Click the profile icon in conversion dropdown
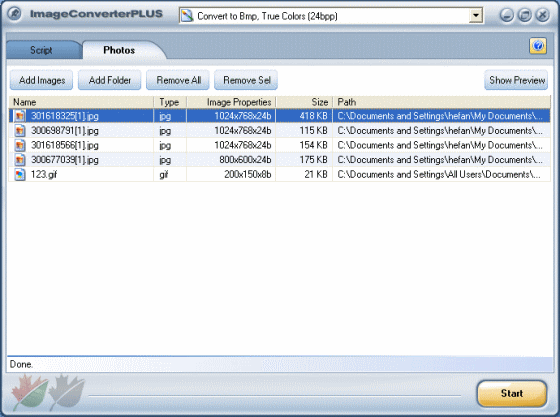Screen dimensions: 560x417 (187, 16)
